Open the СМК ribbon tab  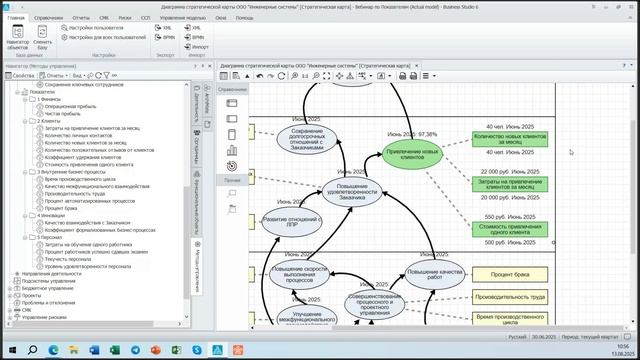104,18
